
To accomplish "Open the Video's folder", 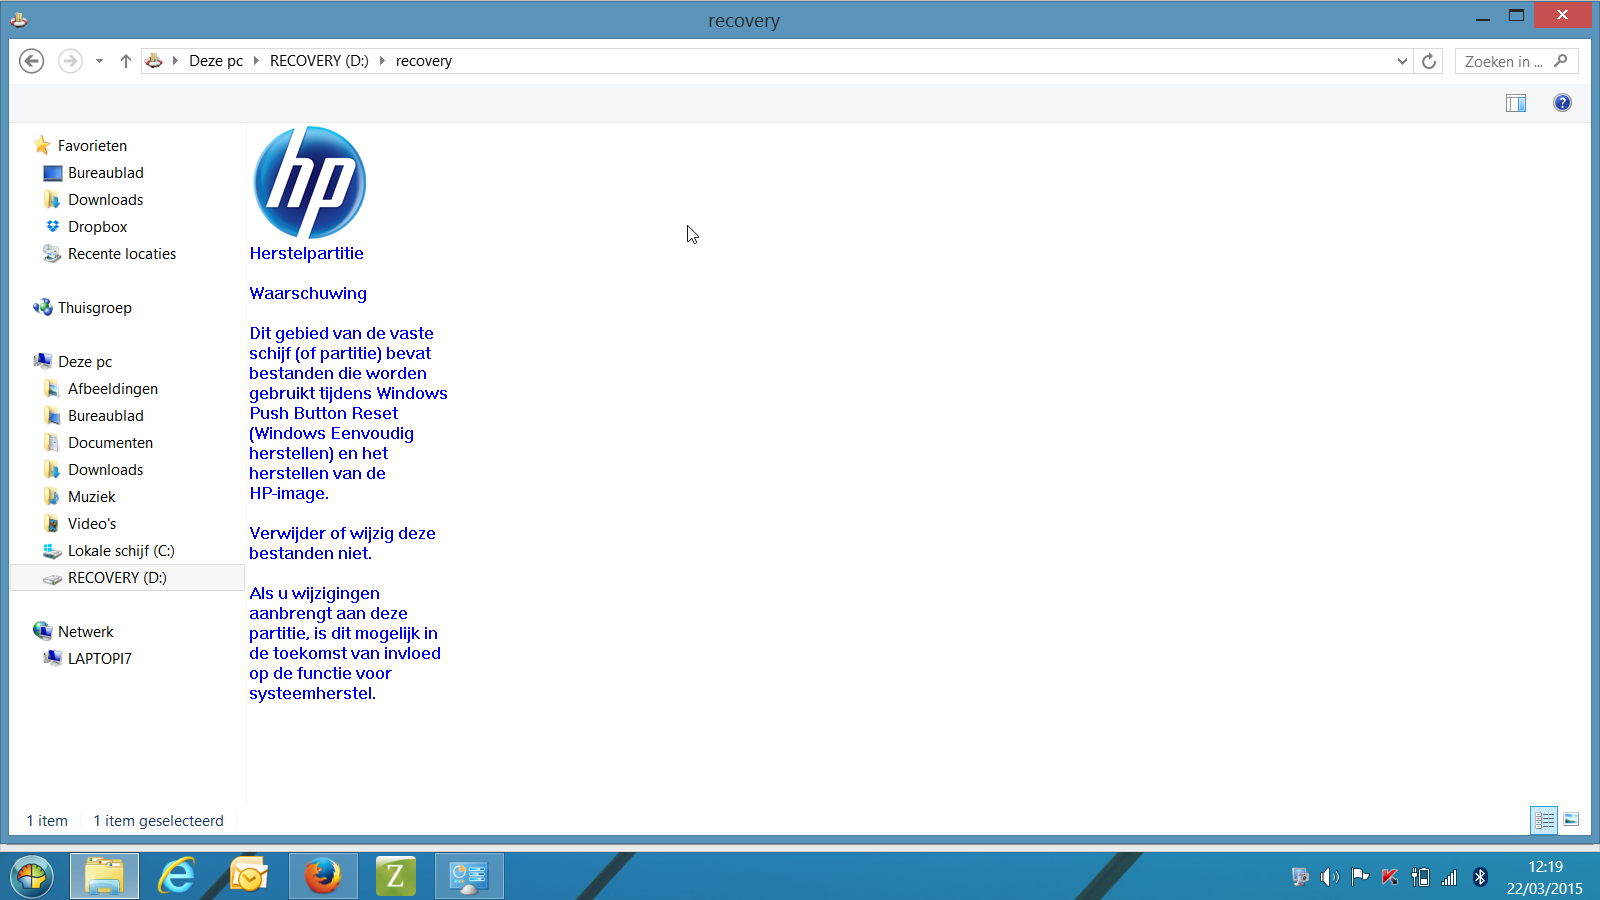I will 91,524.
